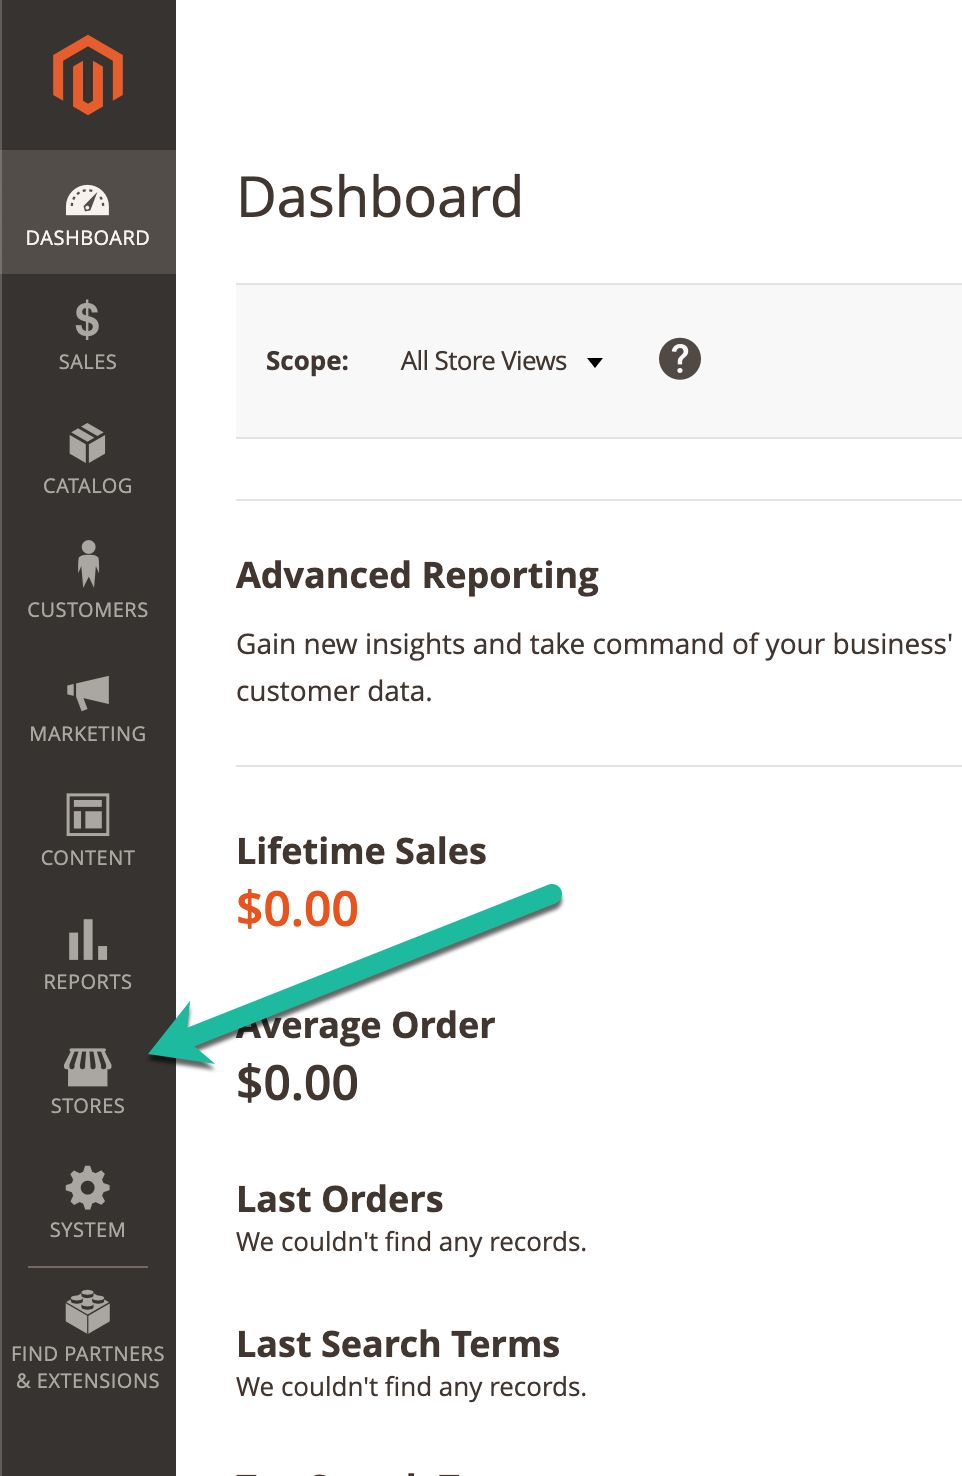Open the Catalog section via its box icon
Screen dimensions: 962x1476
pos(86,444)
